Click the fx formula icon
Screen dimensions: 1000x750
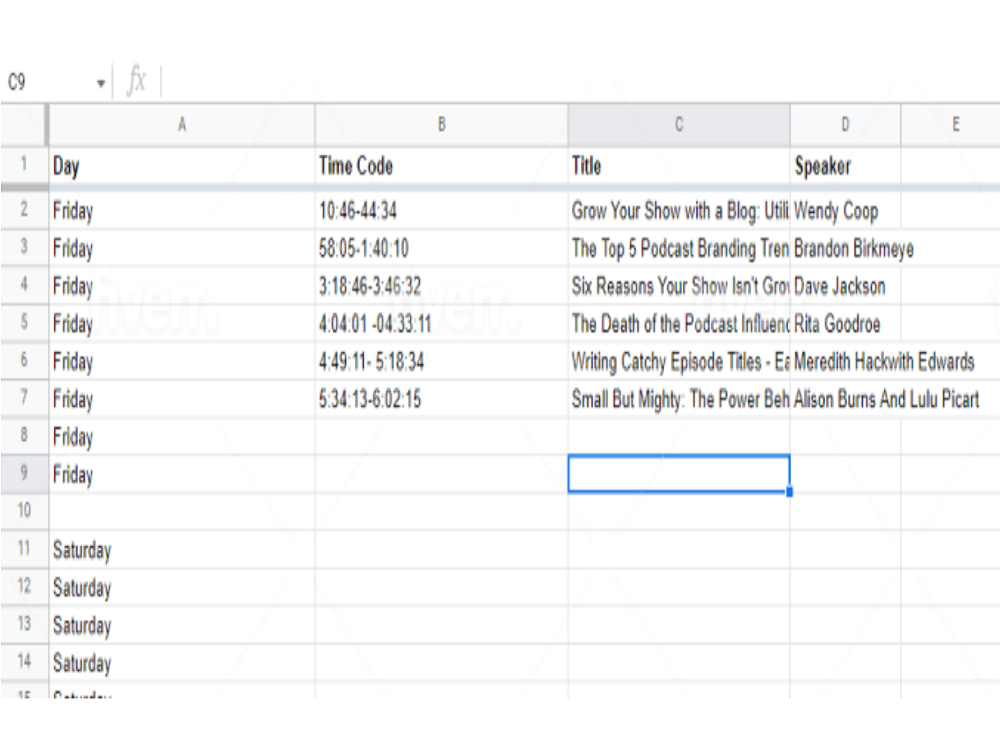tap(136, 82)
